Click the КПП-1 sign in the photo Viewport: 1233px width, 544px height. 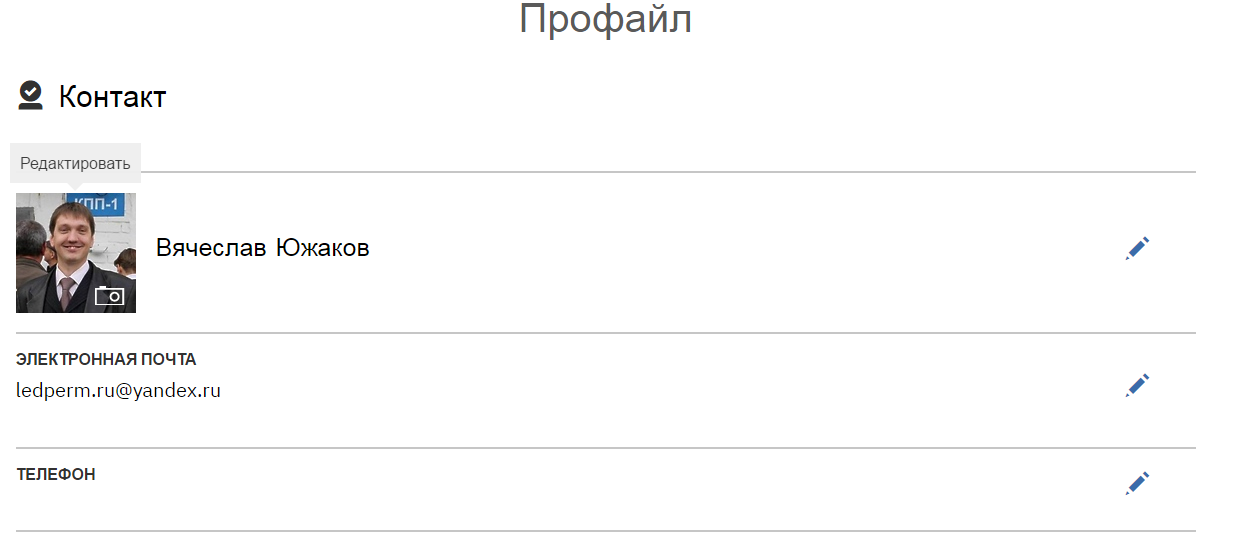pyautogui.click(x=97, y=204)
